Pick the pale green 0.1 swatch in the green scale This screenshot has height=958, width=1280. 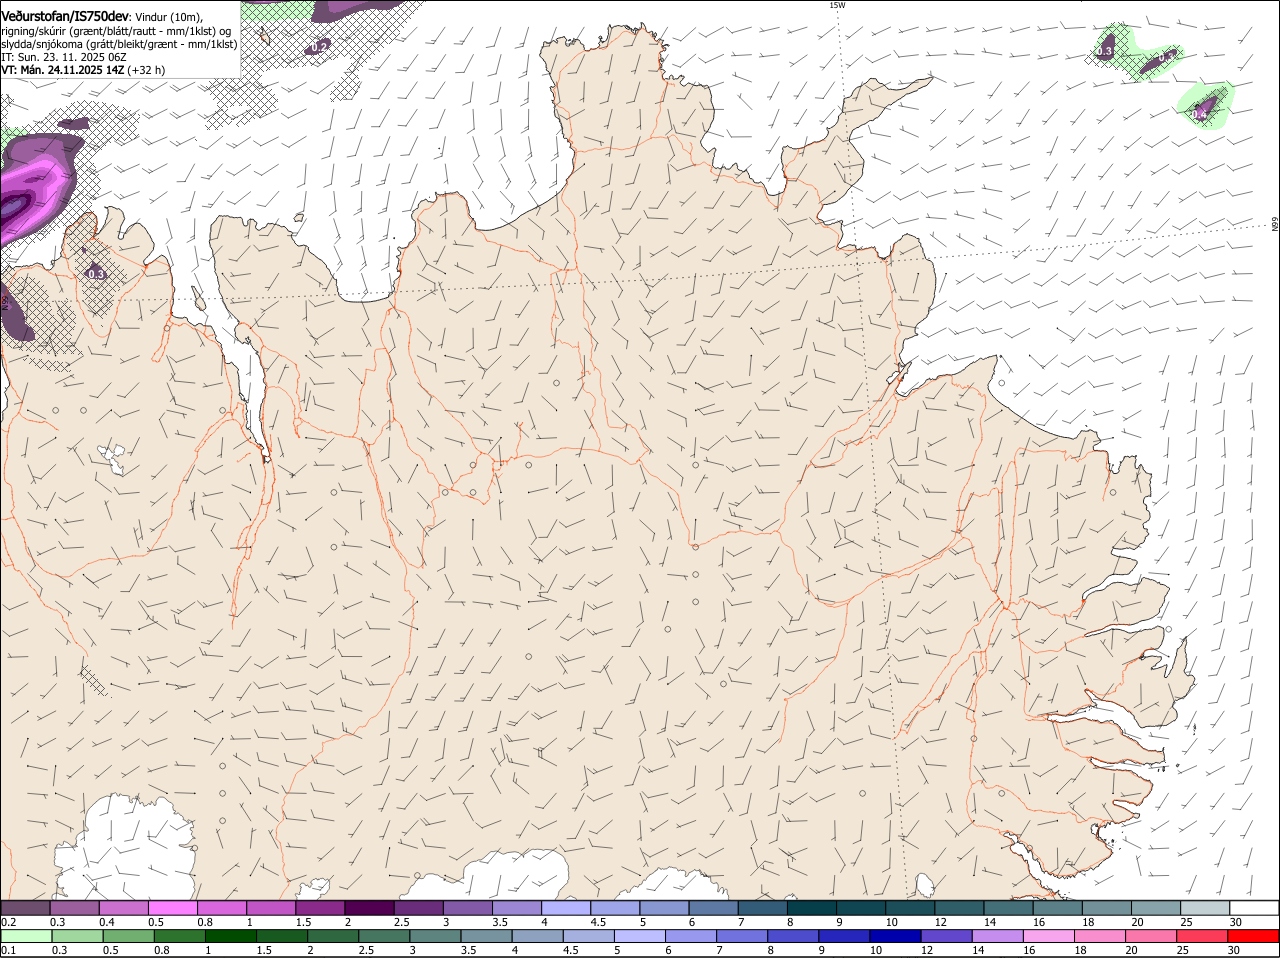[26, 935]
